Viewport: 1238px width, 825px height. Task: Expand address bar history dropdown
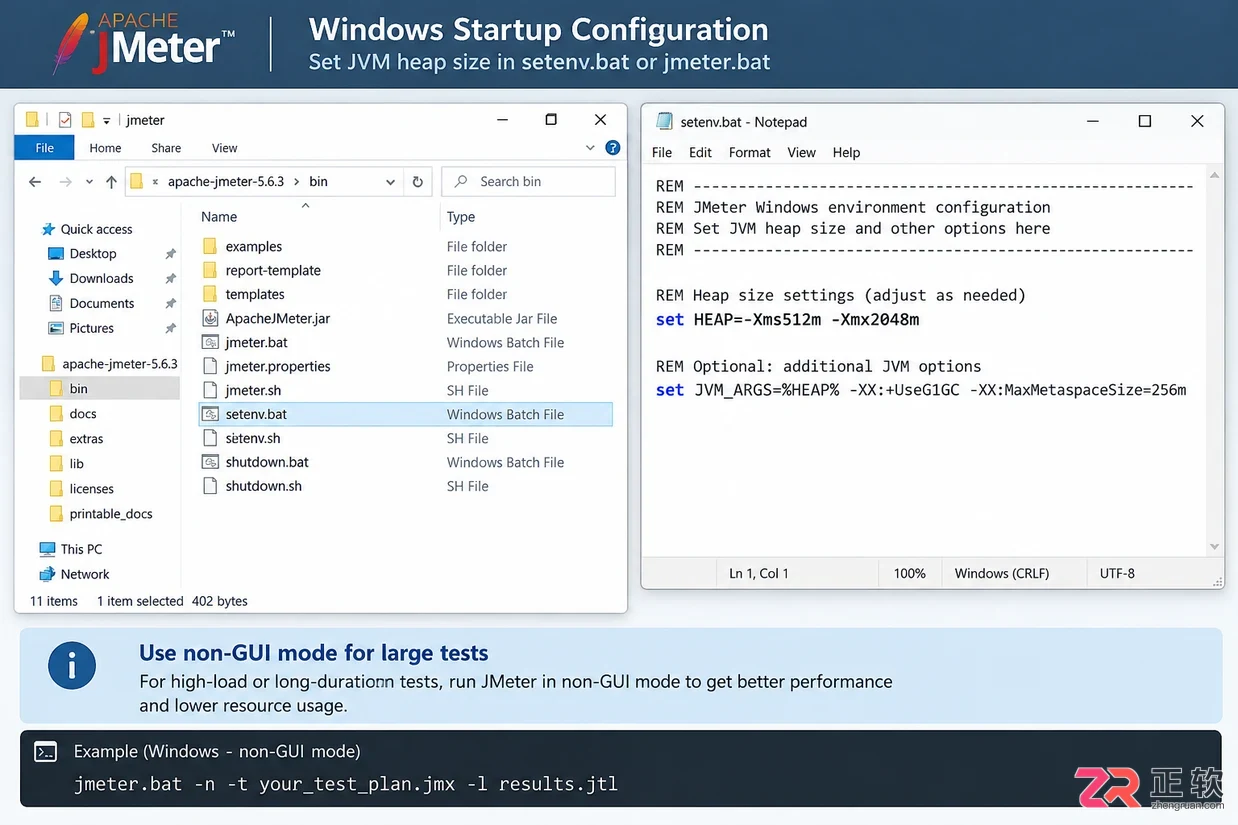391,182
